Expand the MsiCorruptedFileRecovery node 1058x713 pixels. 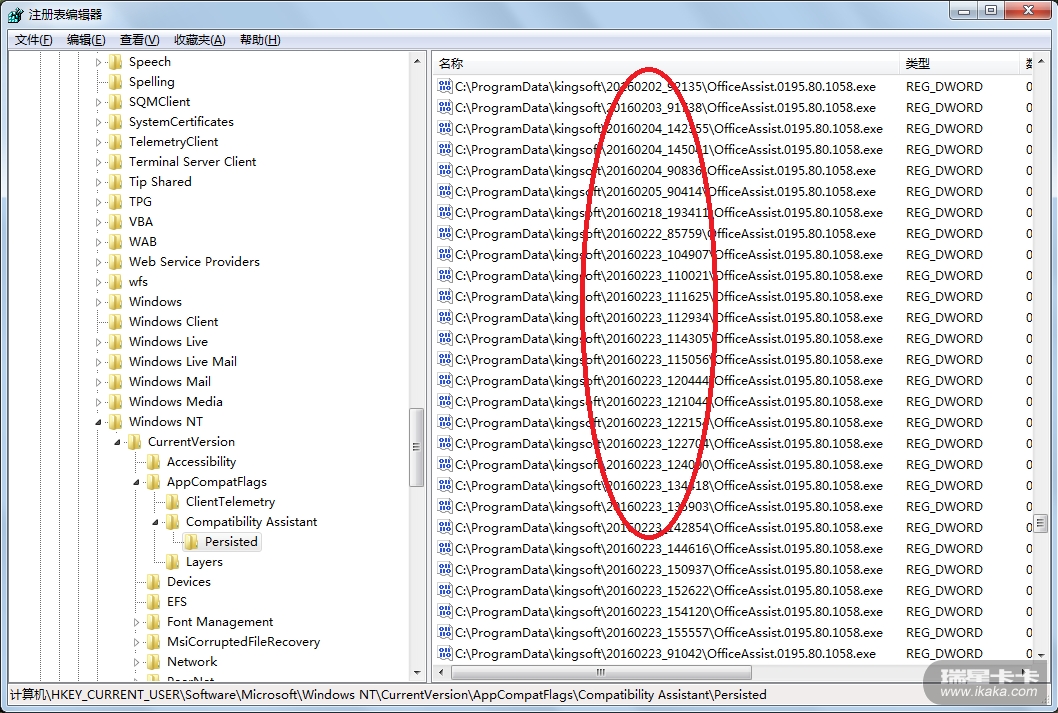tap(136, 642)
